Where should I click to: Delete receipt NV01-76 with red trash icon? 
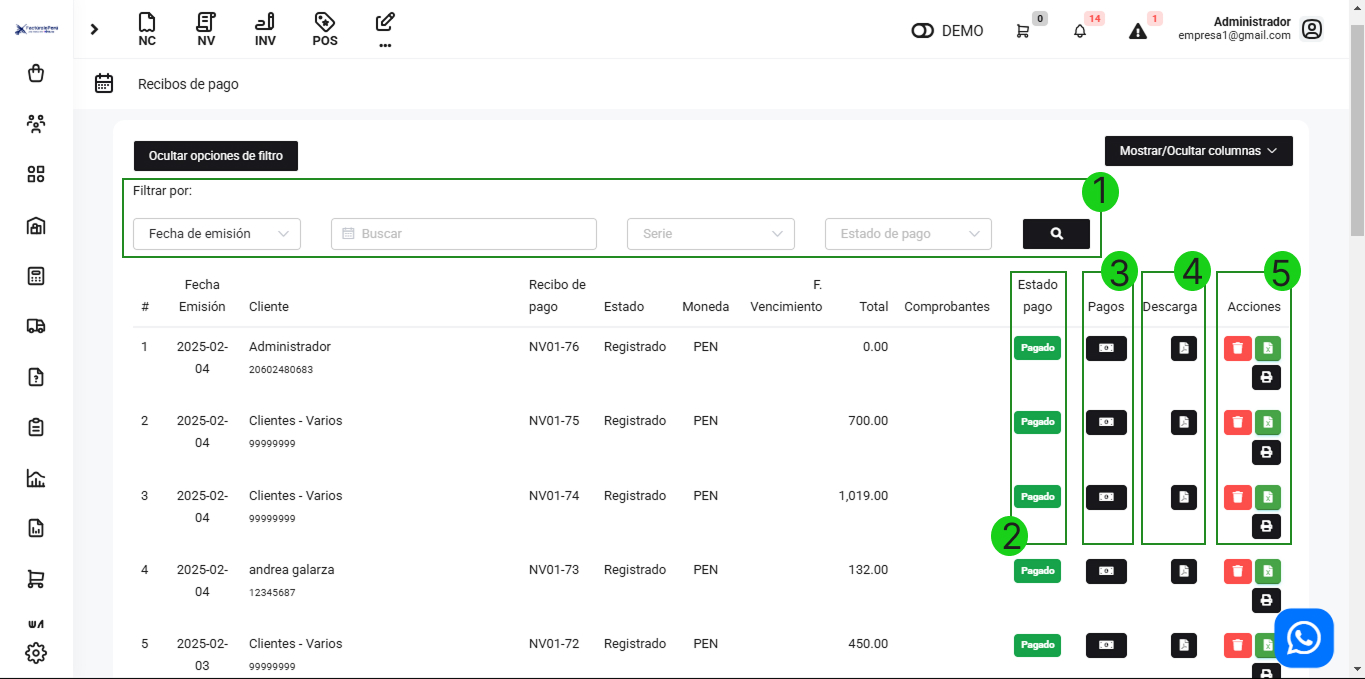coord(1237,348)
